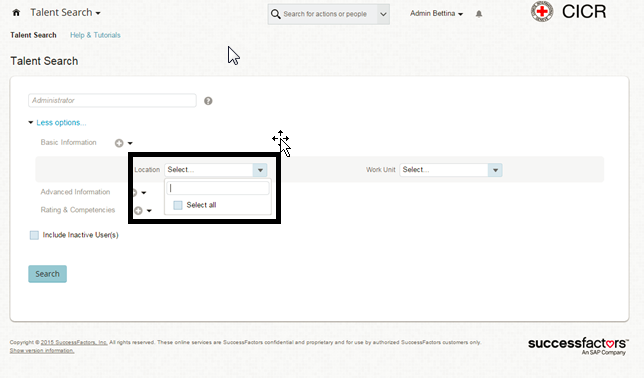Add a Rating & Competencies criterion plus icon
This screenshot has width=644, height=378.
click(x=138, y=210)
